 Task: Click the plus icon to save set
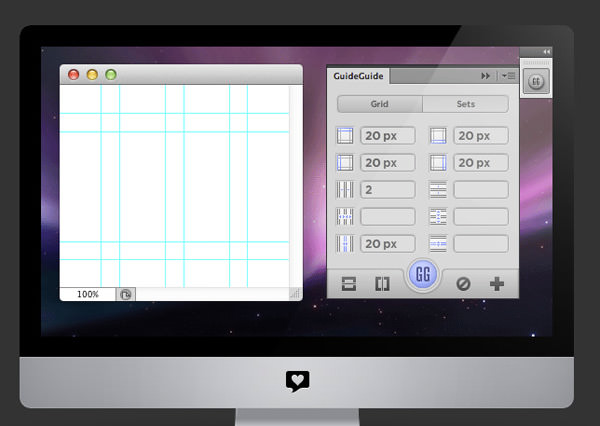click(497, 284)
